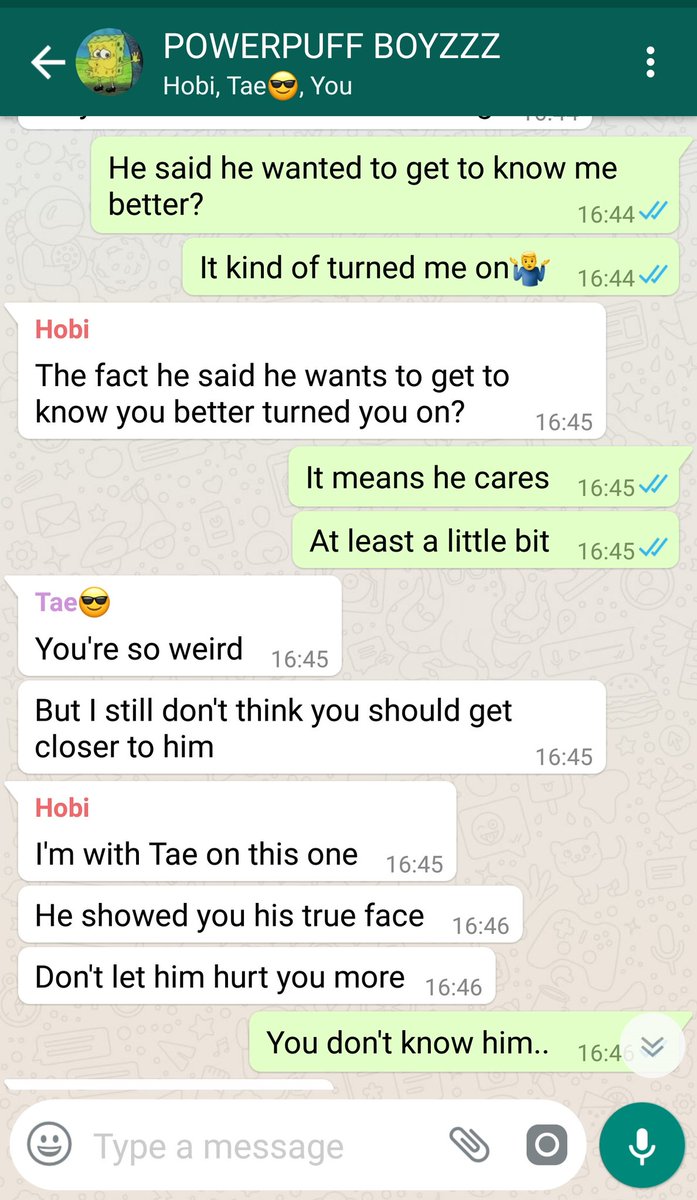Tap the paperclip attachment icon

click(x=467, y=1144)
